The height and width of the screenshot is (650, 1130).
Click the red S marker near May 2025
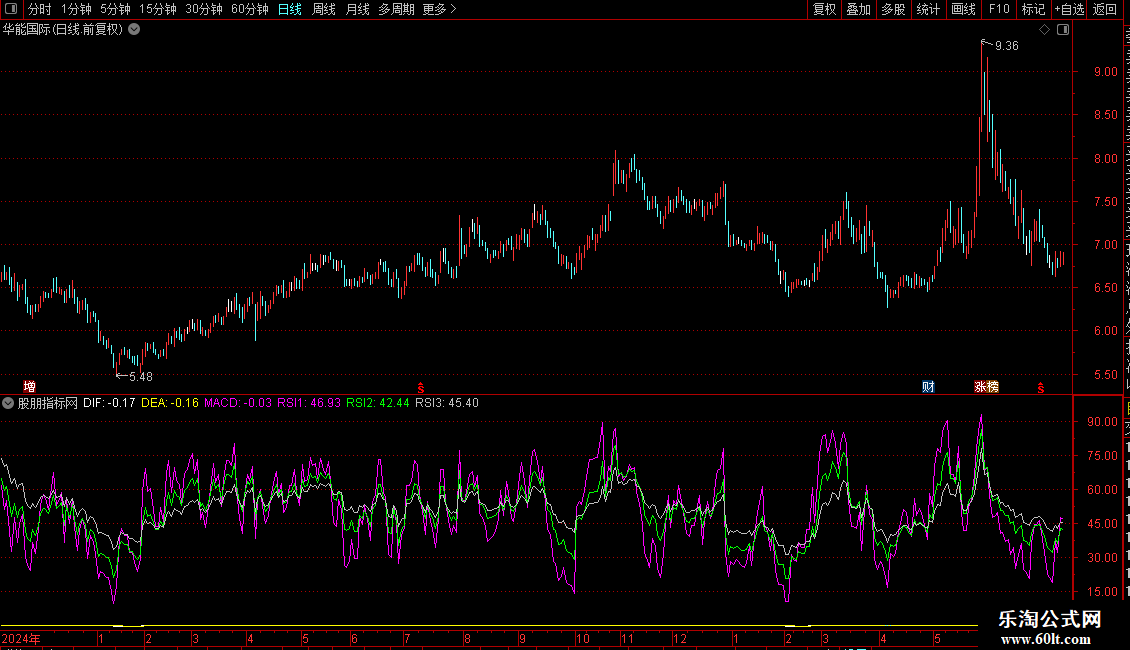click(1041, 388)
